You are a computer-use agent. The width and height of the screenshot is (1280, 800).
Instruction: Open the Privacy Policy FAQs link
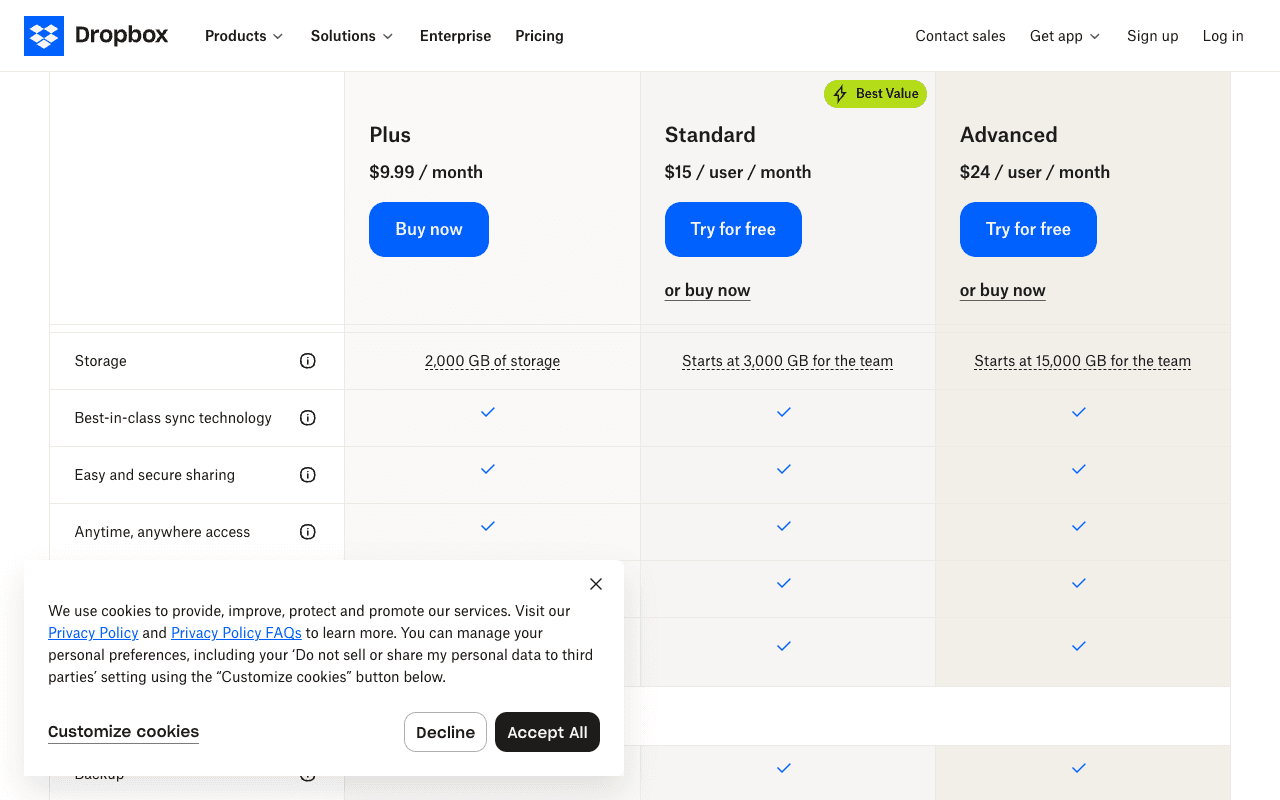point(236,633)
